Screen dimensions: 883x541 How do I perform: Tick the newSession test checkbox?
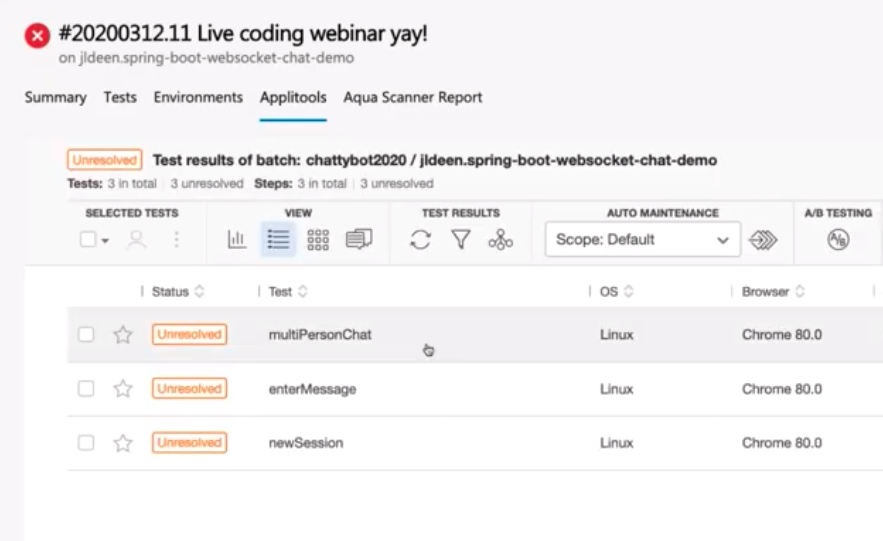86,443
